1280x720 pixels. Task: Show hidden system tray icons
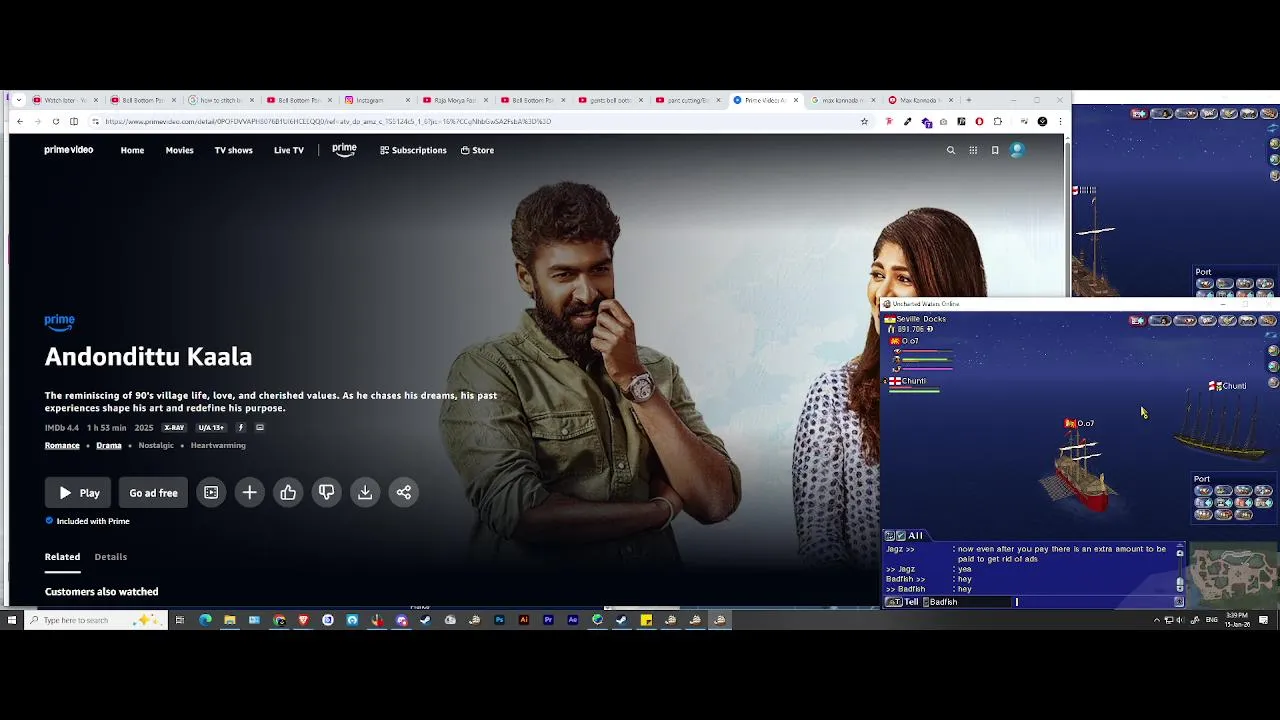(x=1157, y=620)
